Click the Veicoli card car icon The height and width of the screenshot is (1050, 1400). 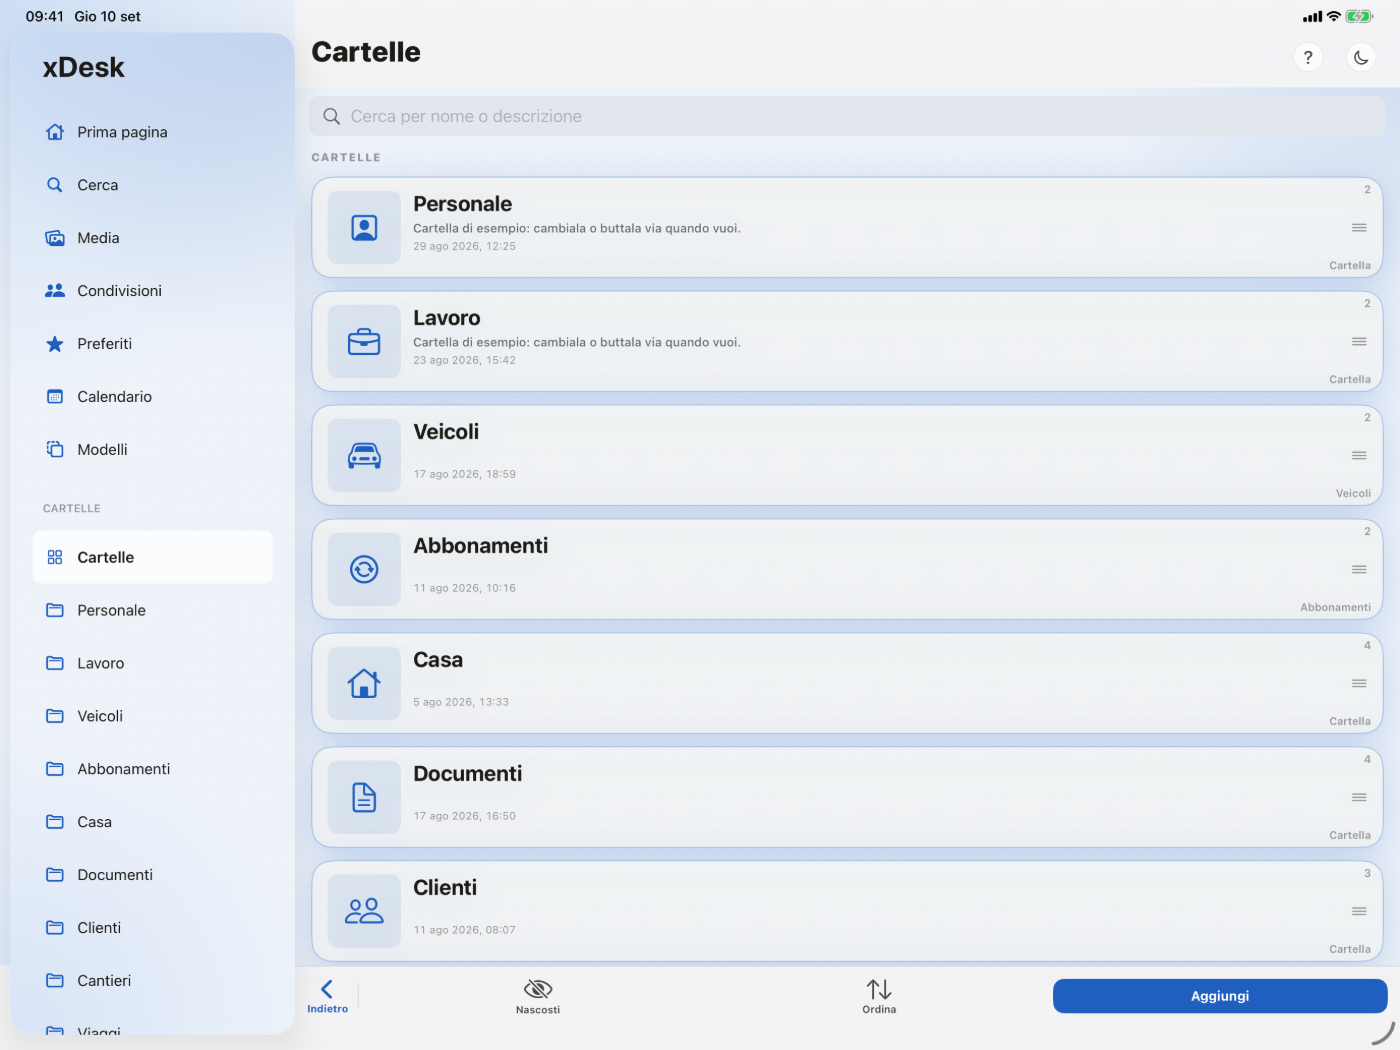pos(364,456)
